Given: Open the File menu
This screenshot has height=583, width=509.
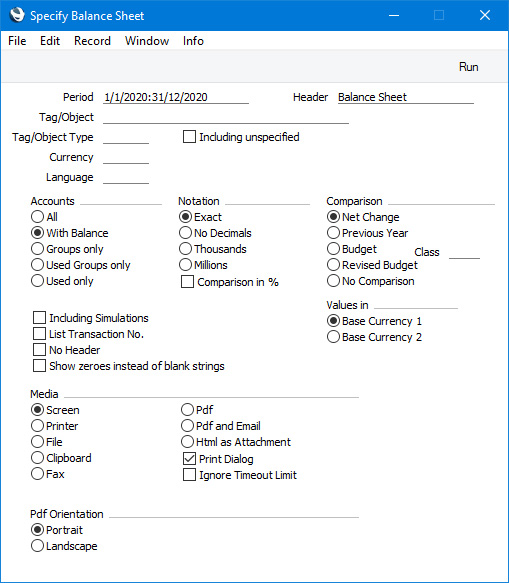Looking at the screenshot, I should pyautogui.click(x=17, y=41).
